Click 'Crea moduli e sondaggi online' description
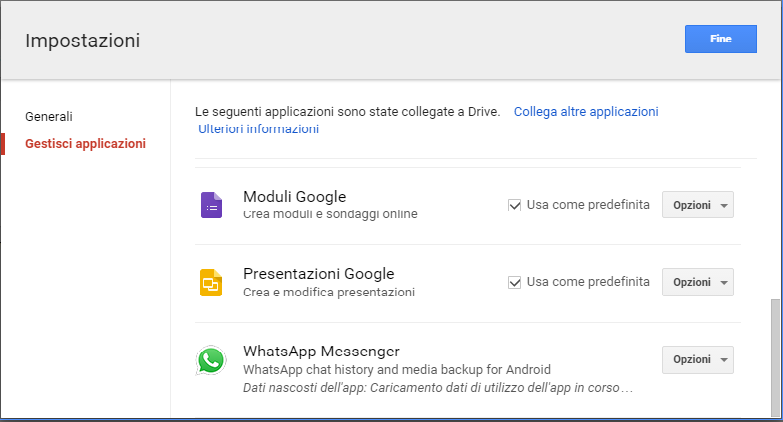 pyautogui.click(x=330, y=214)
